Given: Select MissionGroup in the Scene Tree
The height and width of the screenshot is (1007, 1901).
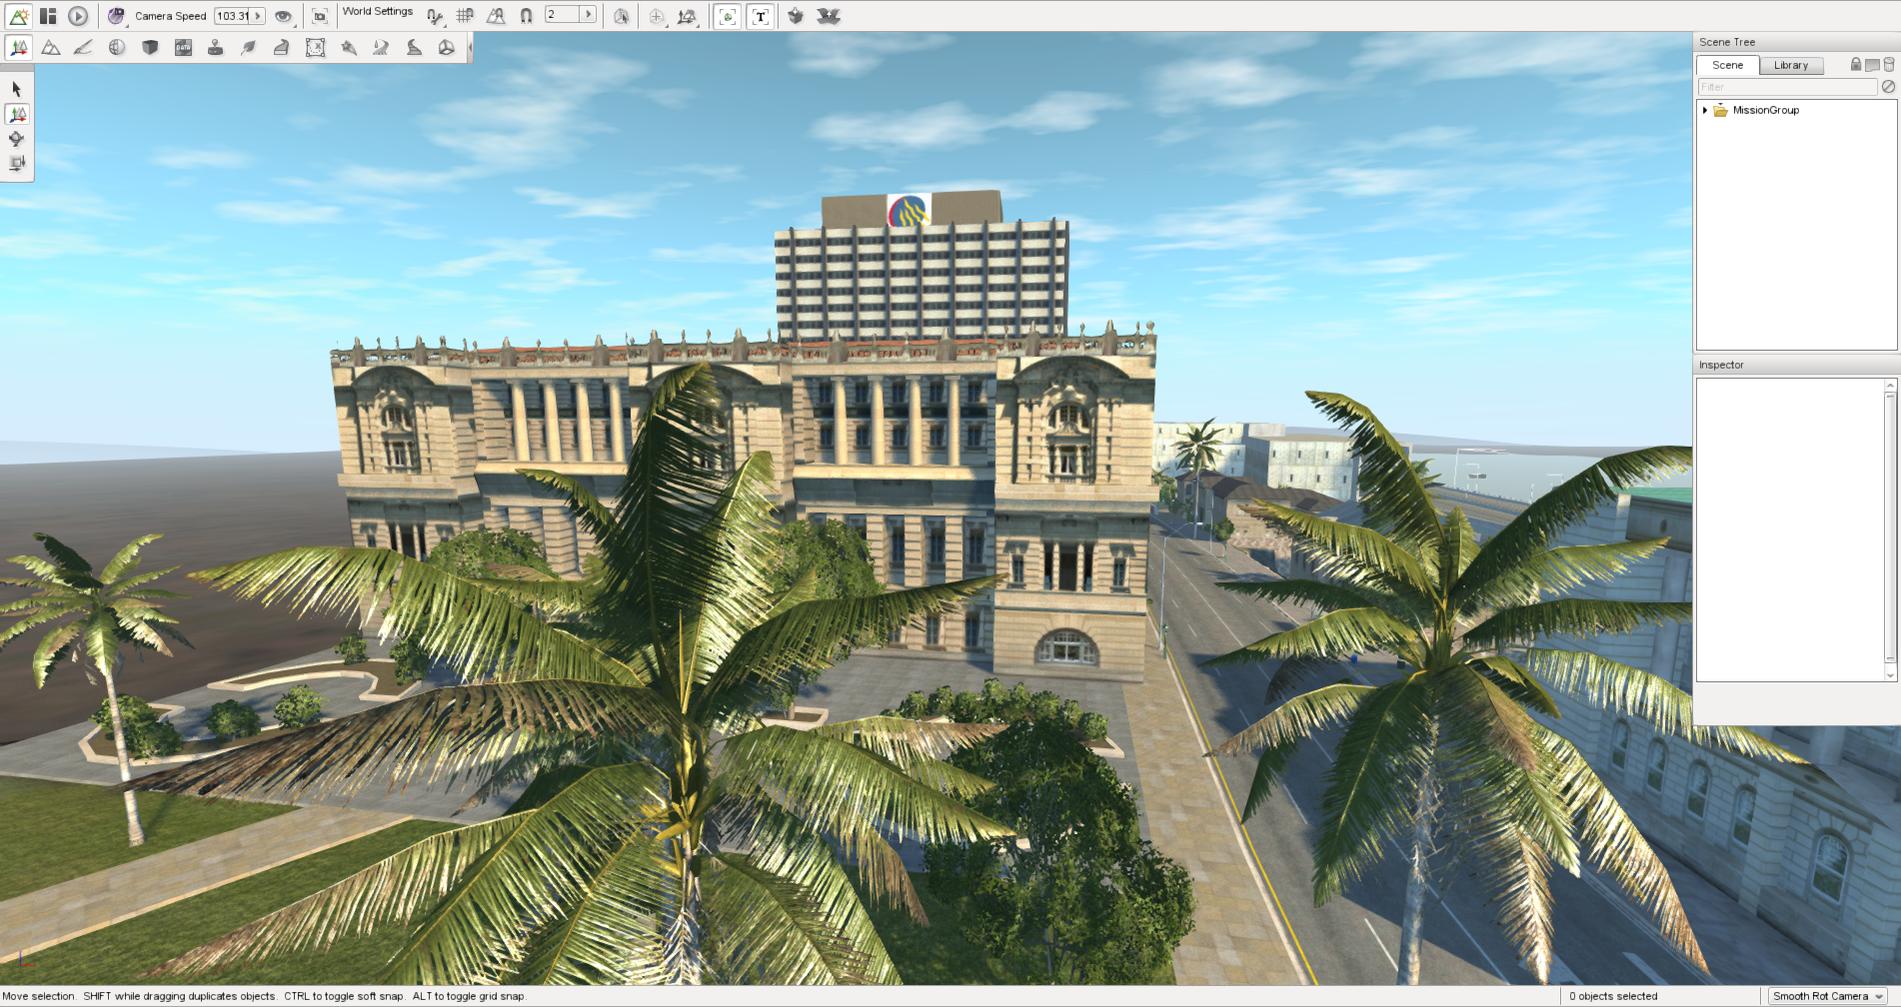Looking at the screenshot, I should 1765,110.
